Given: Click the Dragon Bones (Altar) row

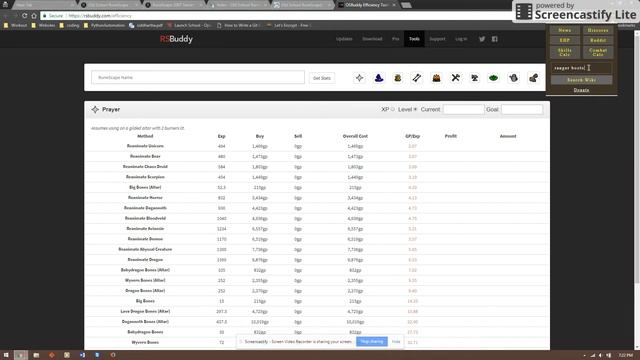Looking at the screenshot, I should click(x=317, y=291).
